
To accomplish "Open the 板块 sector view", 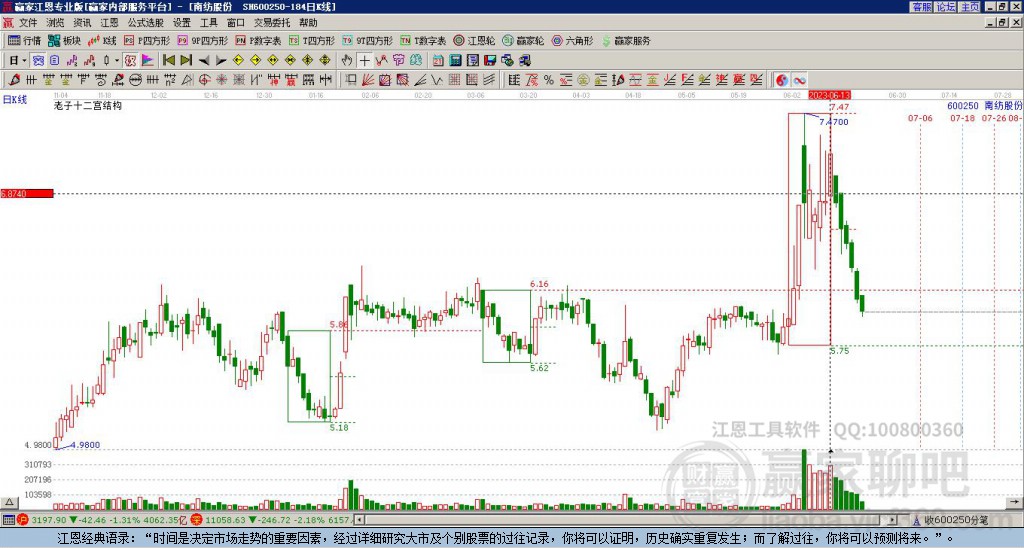I will (x=65, y=40).
